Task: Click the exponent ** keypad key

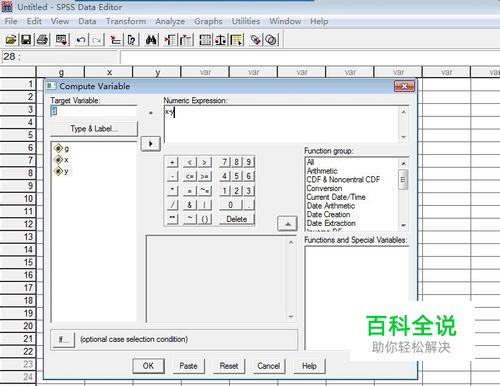Action: point(172,219)
